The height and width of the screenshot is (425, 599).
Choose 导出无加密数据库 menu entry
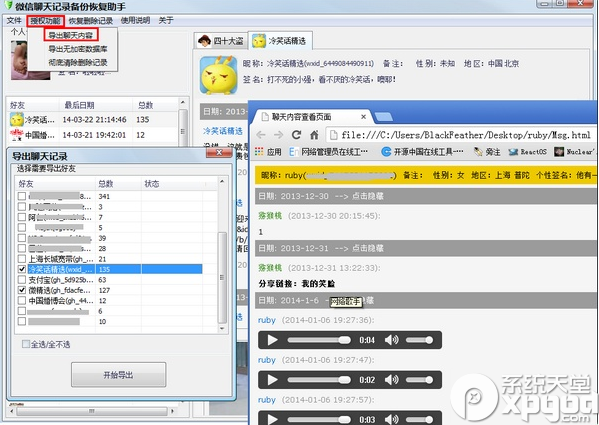pyautogui.click(x=78, y=49)
